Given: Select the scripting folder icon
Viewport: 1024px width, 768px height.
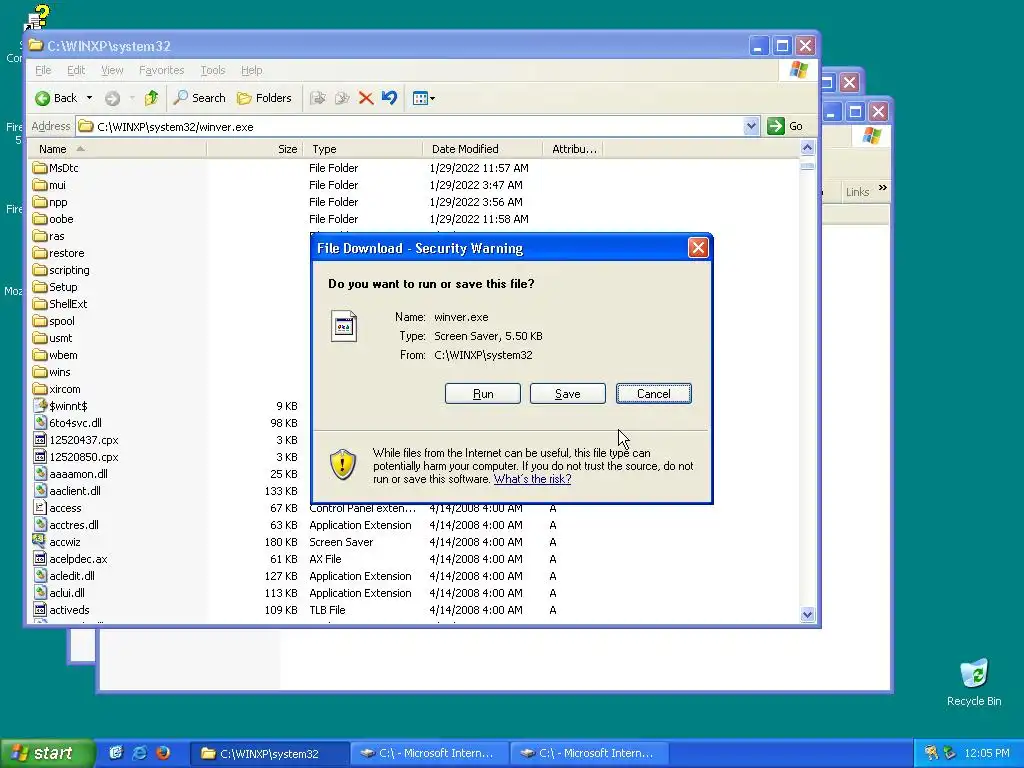Looking at the screenshot, I should (40, 270).
